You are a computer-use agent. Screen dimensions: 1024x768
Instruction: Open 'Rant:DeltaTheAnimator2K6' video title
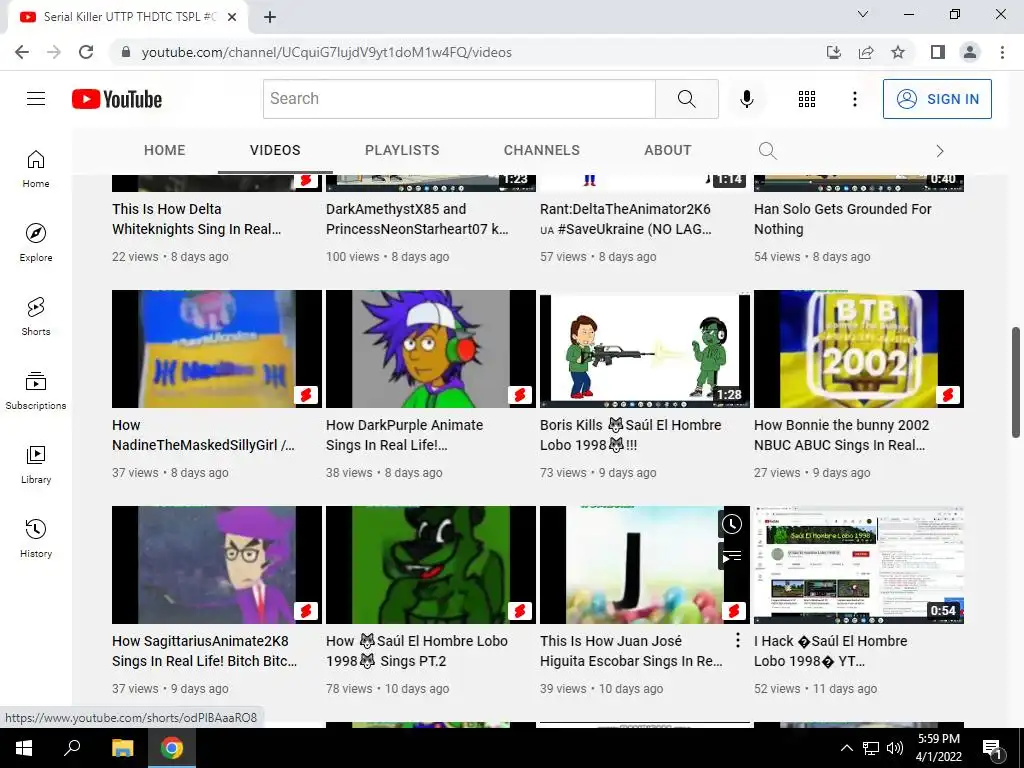click(x=626, y=219)
